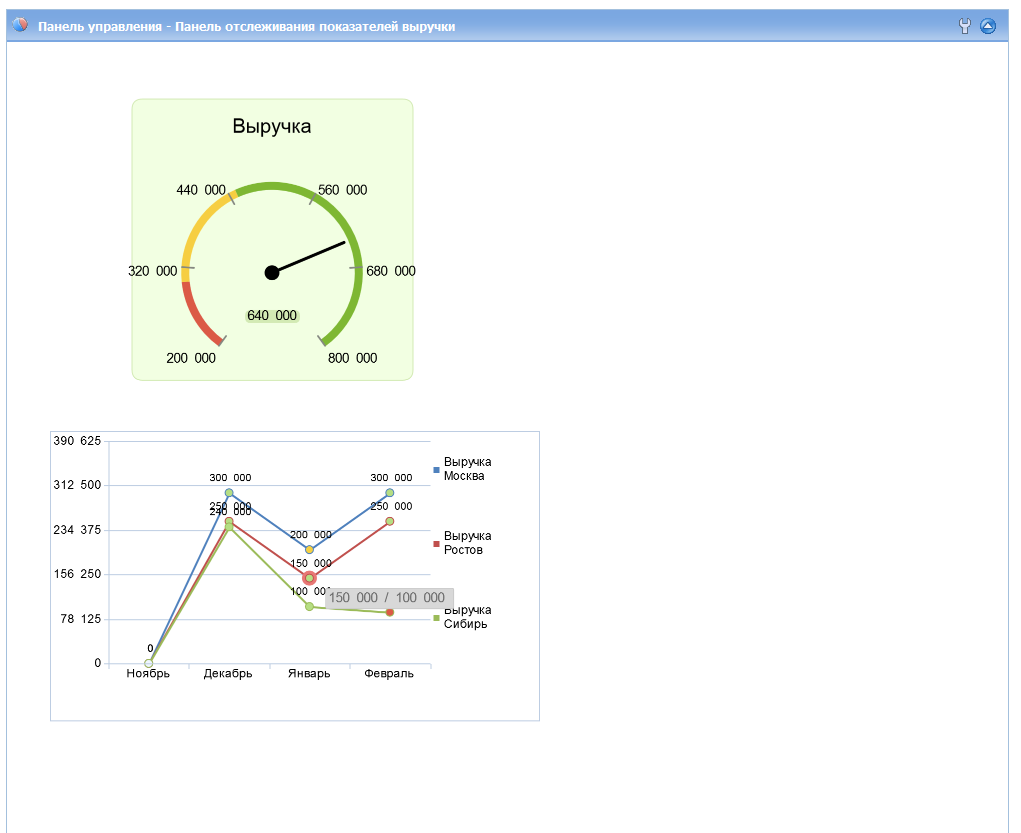Image resolution: width=1021 pixels, height=833 pixels.
Task: Click the yellow January 200 000 data point
Action: pos(309,549)
